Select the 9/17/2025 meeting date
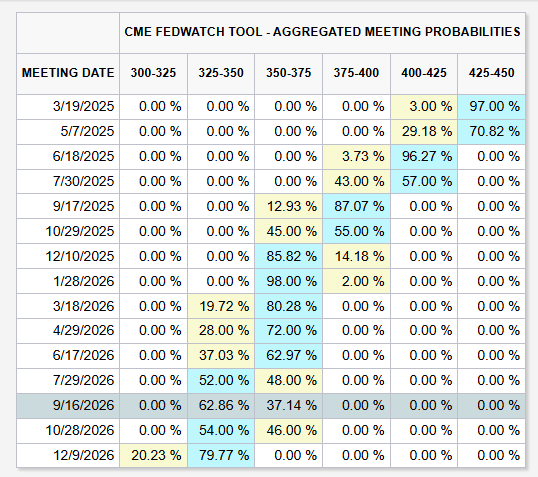 [68, 206]
